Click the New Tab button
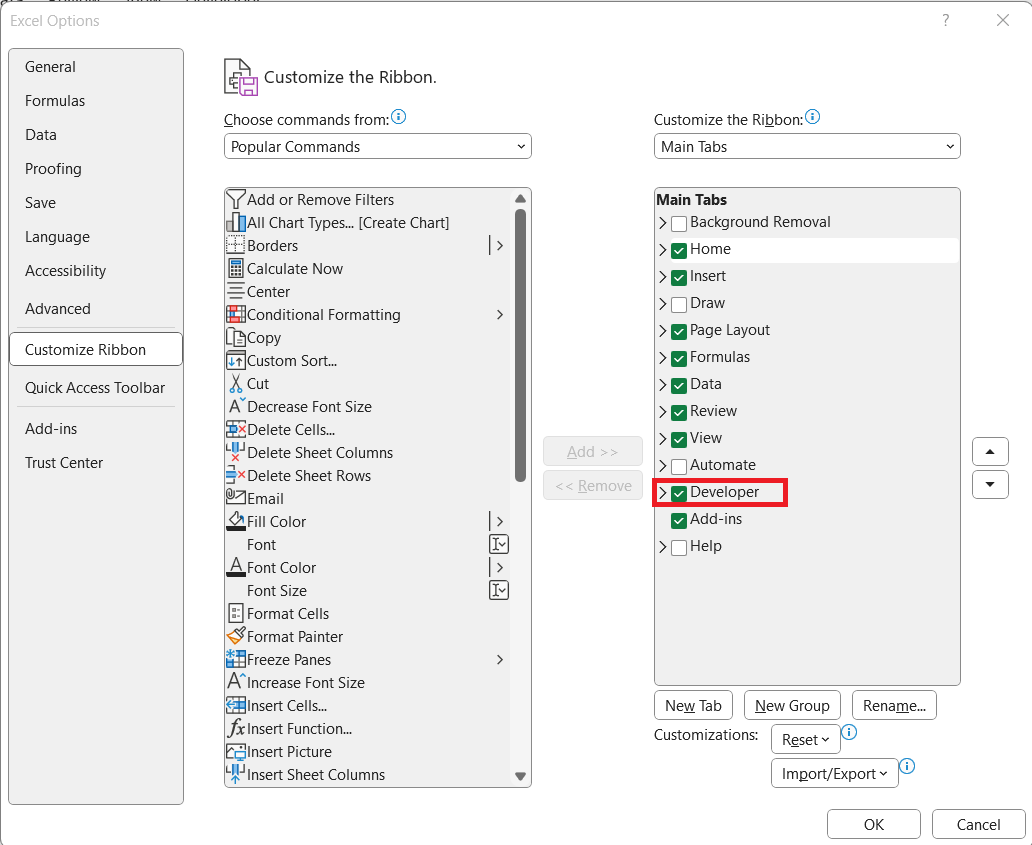 coord(693,705)
